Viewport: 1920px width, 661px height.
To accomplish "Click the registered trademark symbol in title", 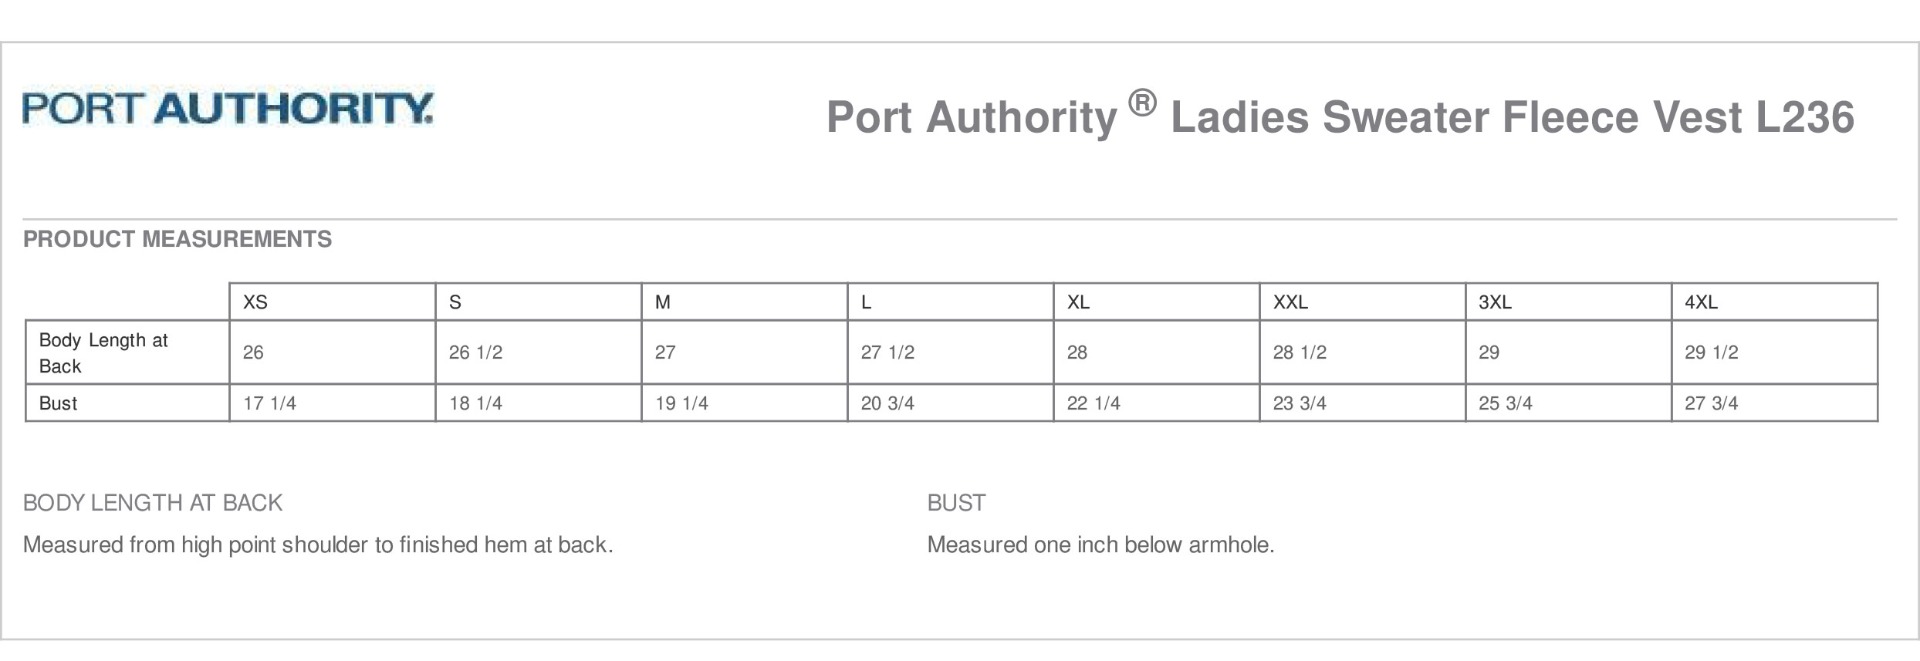I will [x=1142, y=102].
